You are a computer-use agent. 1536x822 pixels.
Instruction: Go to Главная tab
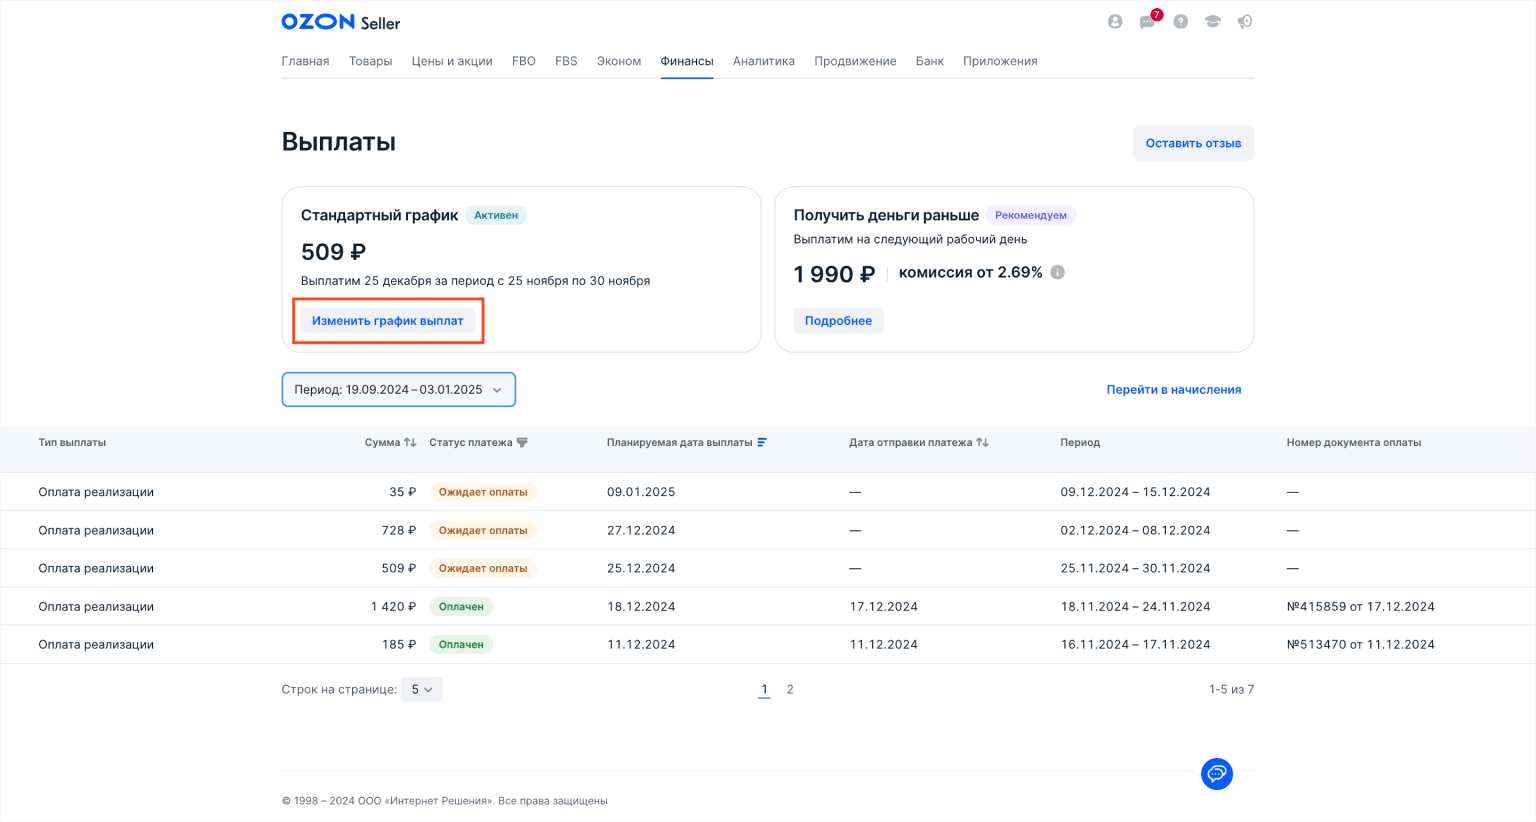(305, 61)
